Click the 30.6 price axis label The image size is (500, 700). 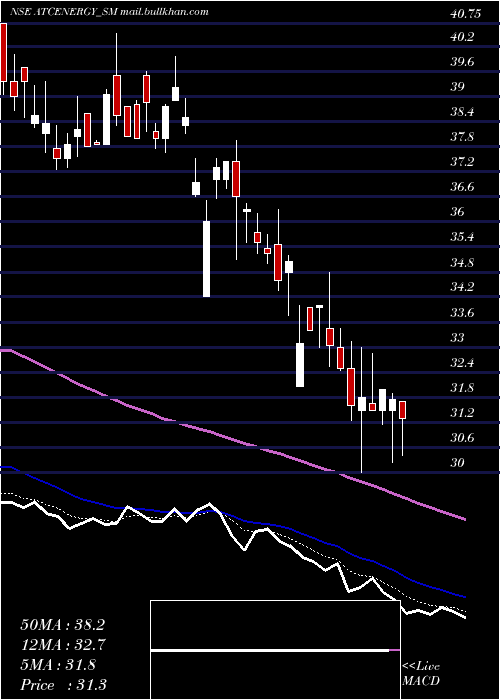pos(462,438)
